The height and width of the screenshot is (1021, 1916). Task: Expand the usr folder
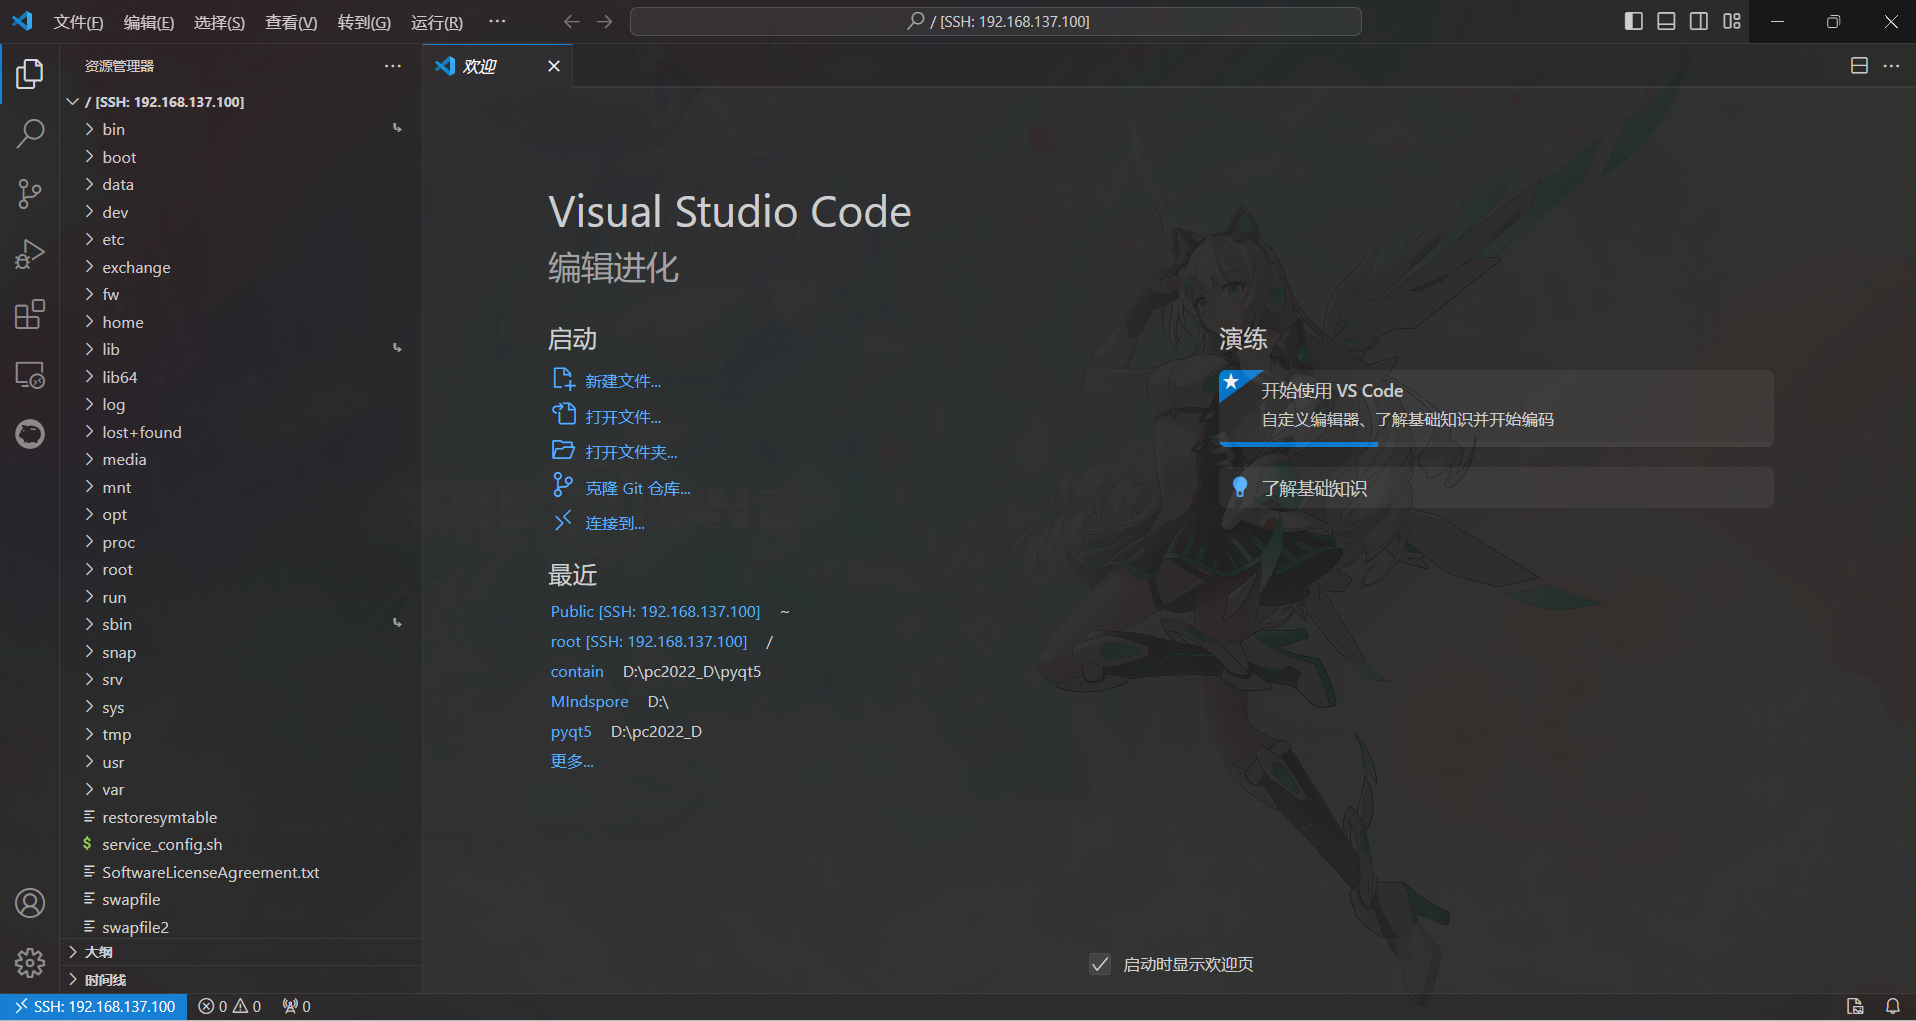[242, 762]
